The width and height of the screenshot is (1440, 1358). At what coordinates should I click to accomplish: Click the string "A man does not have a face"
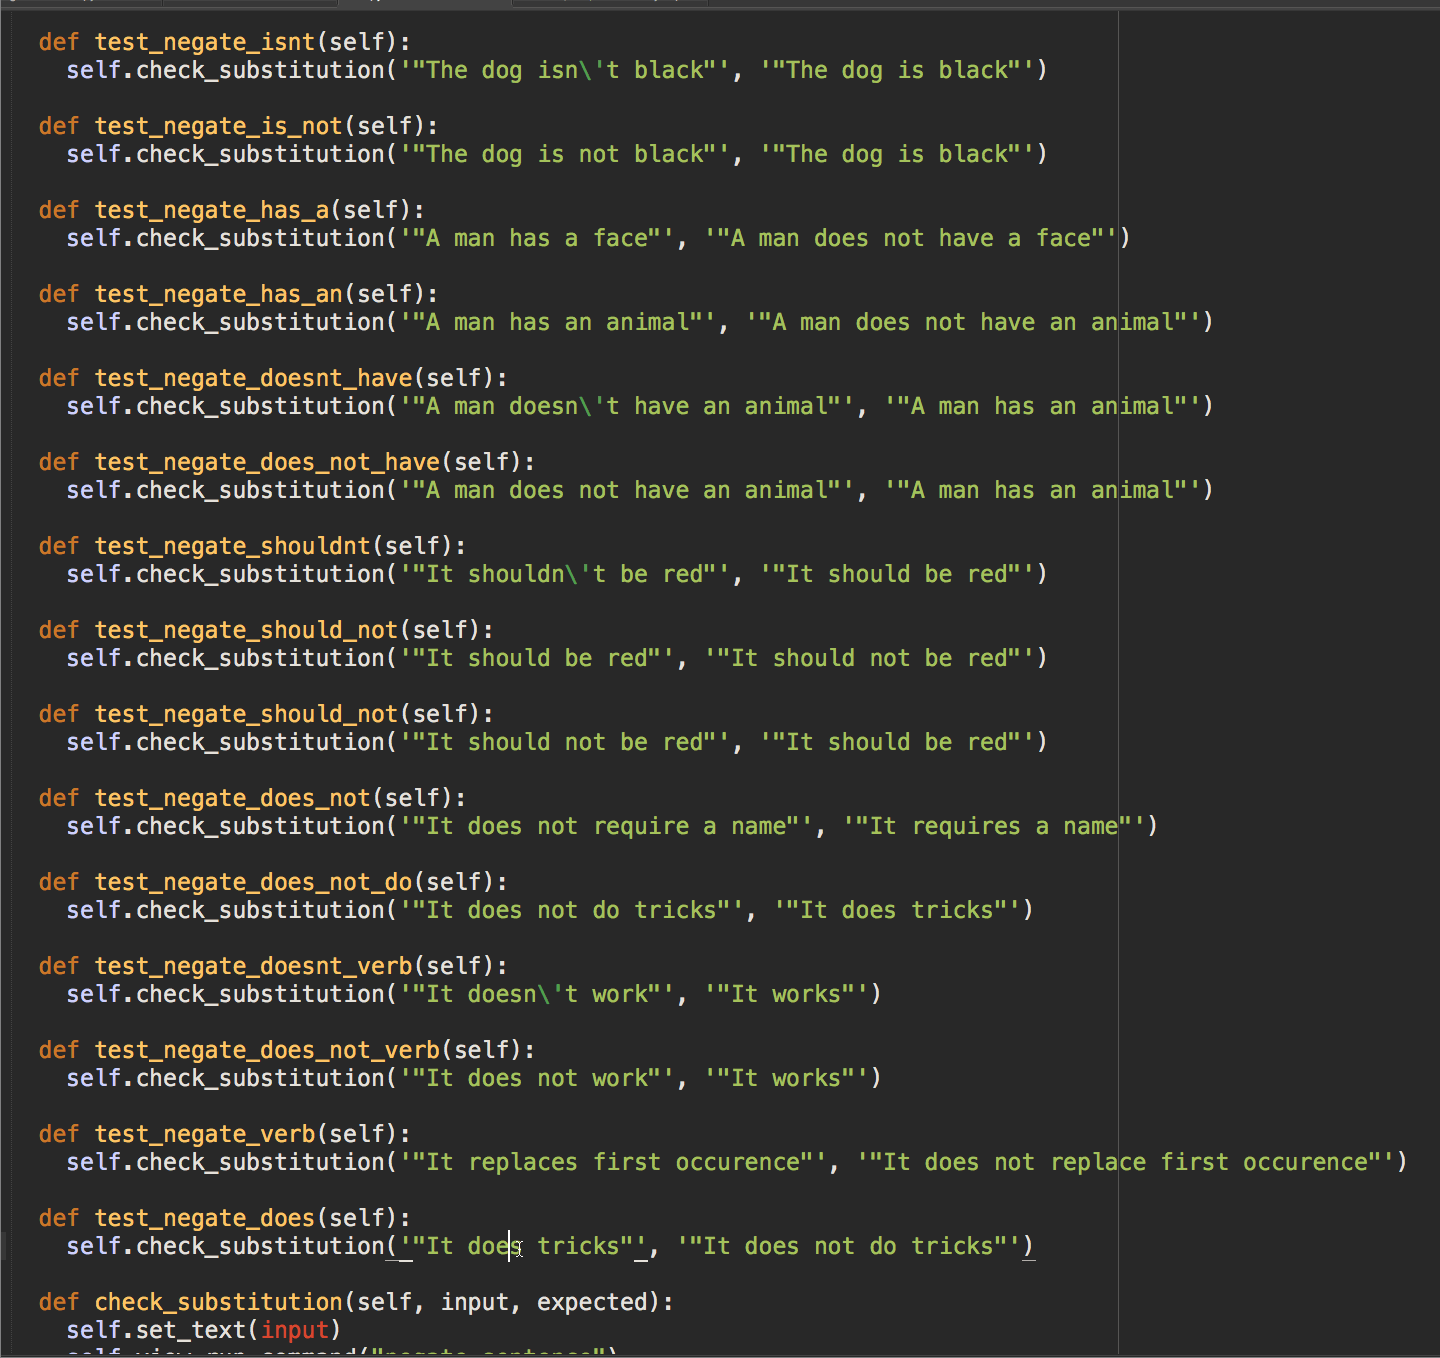click(x=911, y=238)
